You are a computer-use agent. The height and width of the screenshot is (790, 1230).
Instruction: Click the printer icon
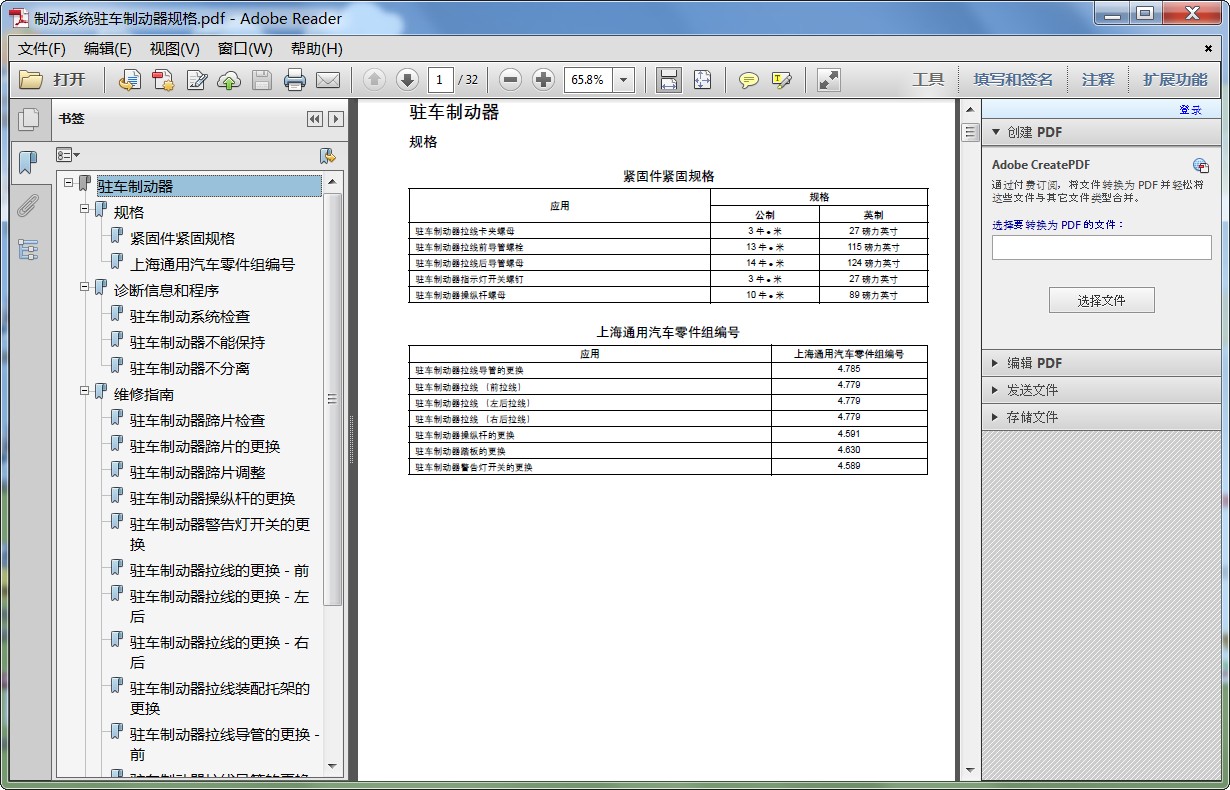pos(294,80)
